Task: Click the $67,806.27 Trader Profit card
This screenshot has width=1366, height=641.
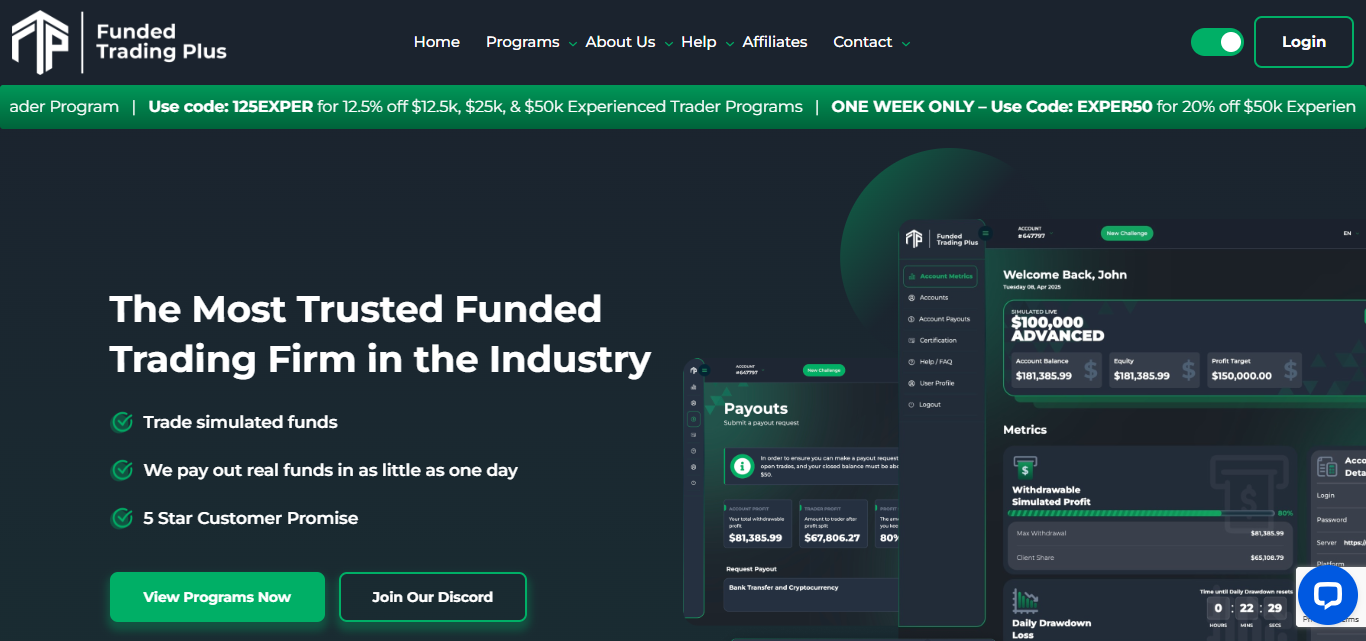Action: click(832, 524)
